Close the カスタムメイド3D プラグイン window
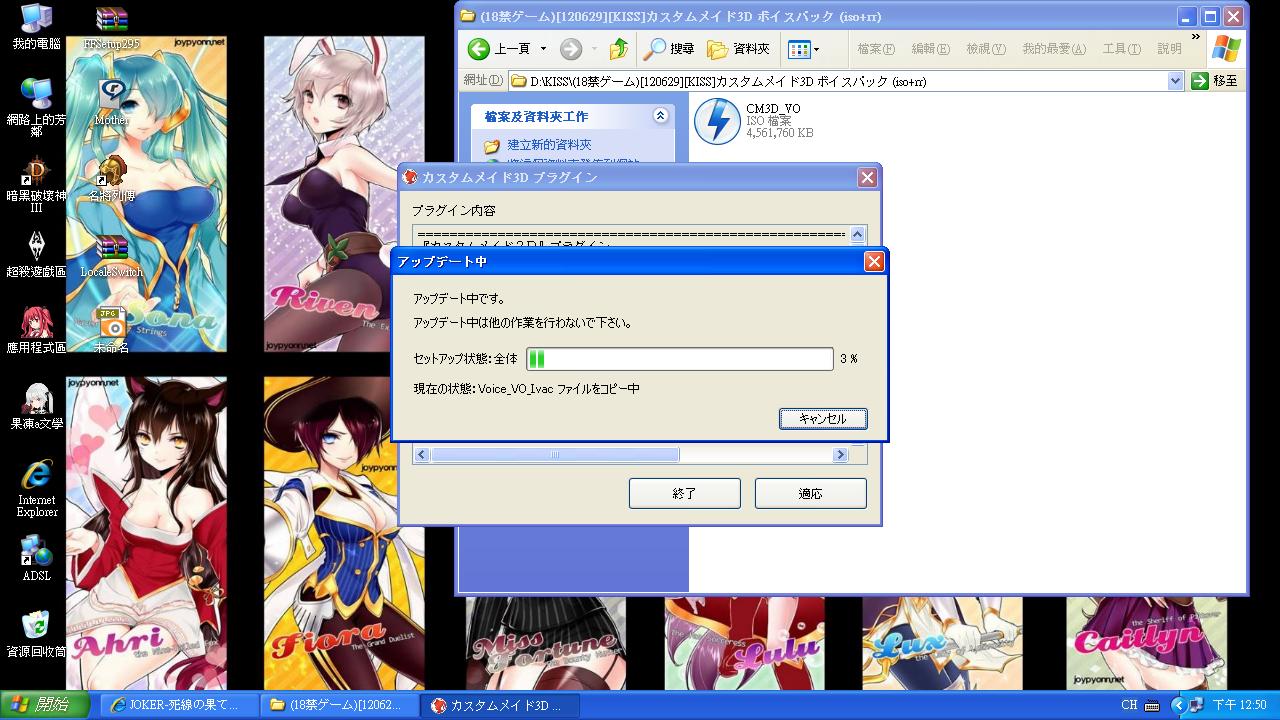The image size is (1280, 720). pos(867,177)
